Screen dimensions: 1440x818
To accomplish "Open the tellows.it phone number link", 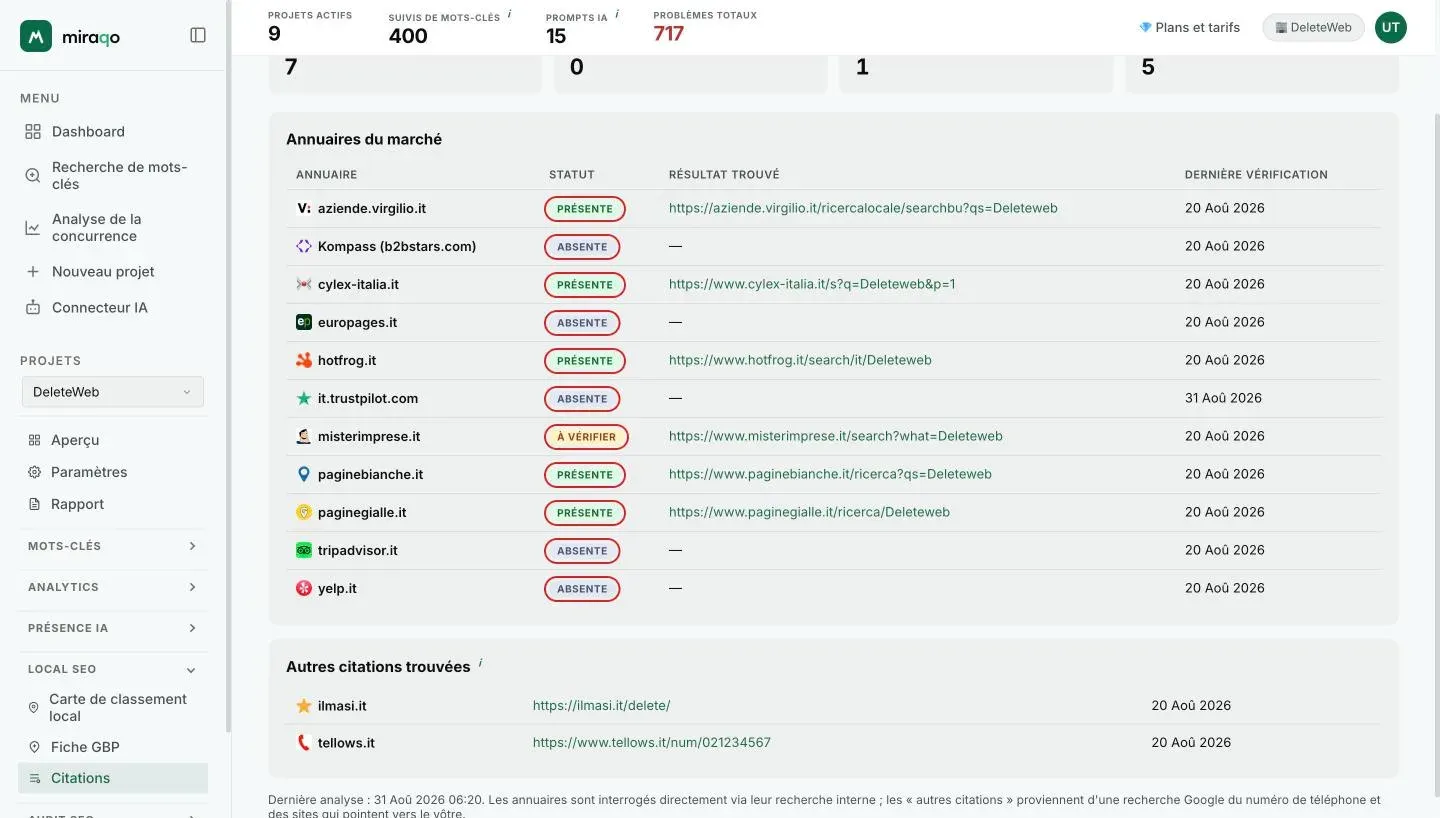I will [x=652, y=742].
